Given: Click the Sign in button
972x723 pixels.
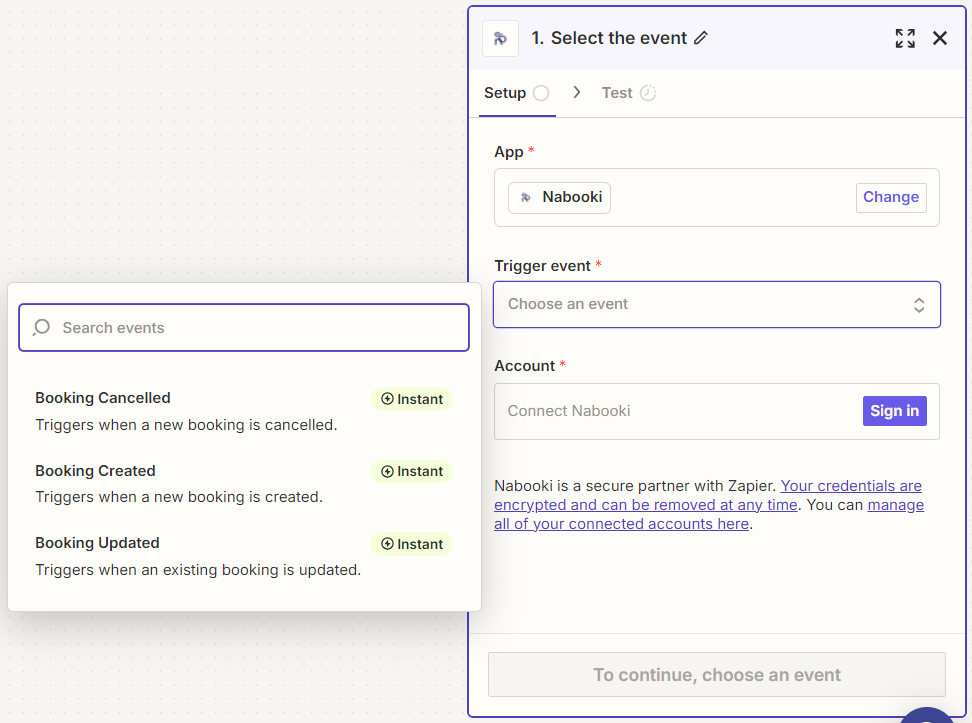Looking at the screenshot, I should tap(895, 411).
